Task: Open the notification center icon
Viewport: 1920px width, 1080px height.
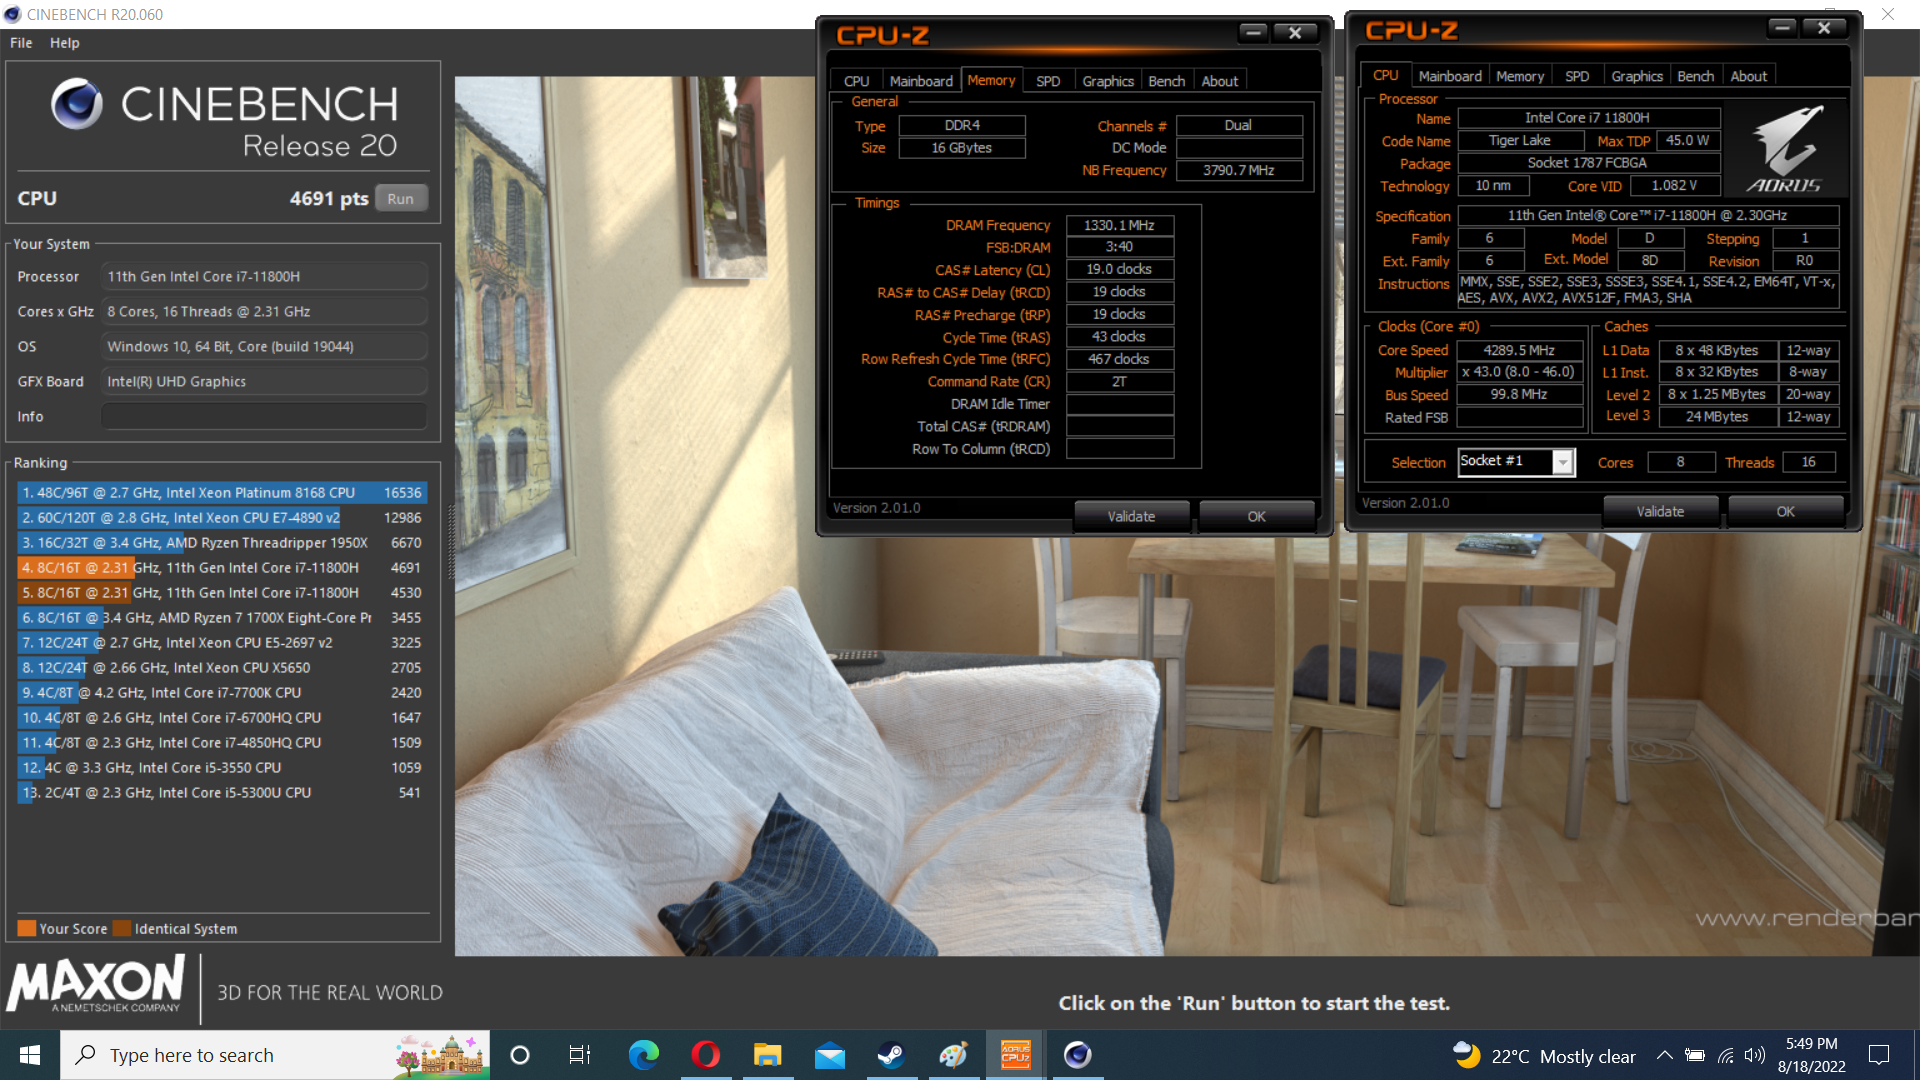Action: 1879,1055
